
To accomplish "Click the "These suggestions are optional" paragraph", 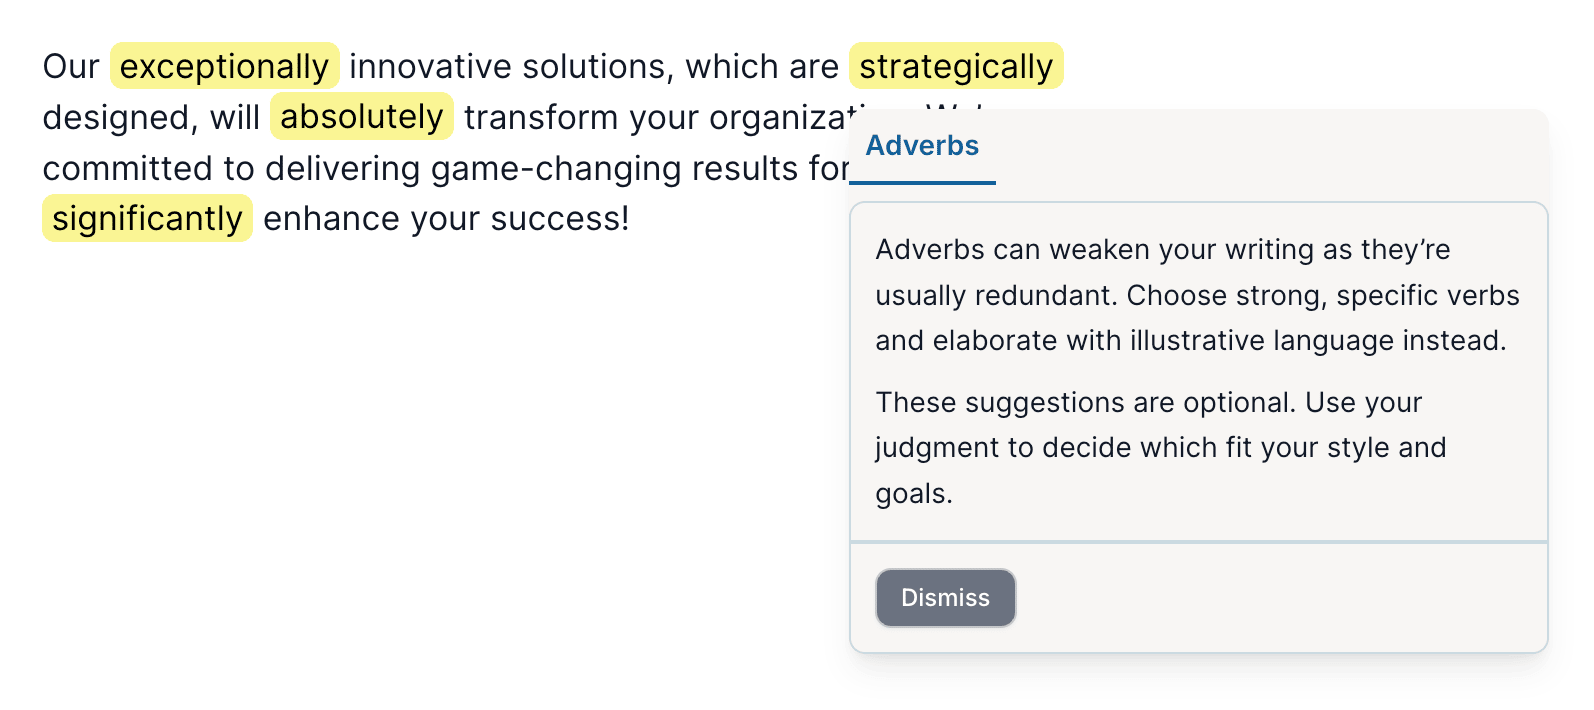I will (1160, 448).
